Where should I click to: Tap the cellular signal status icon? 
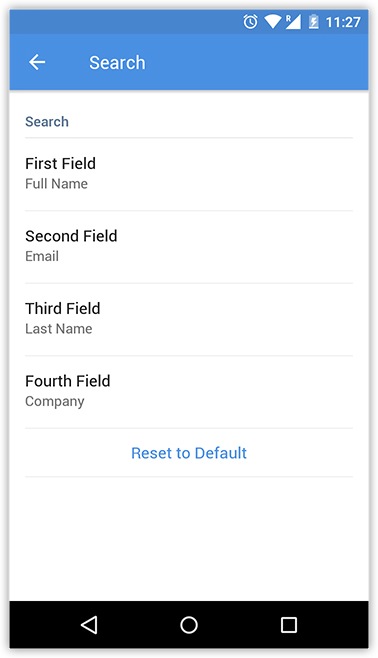point(293,21)
